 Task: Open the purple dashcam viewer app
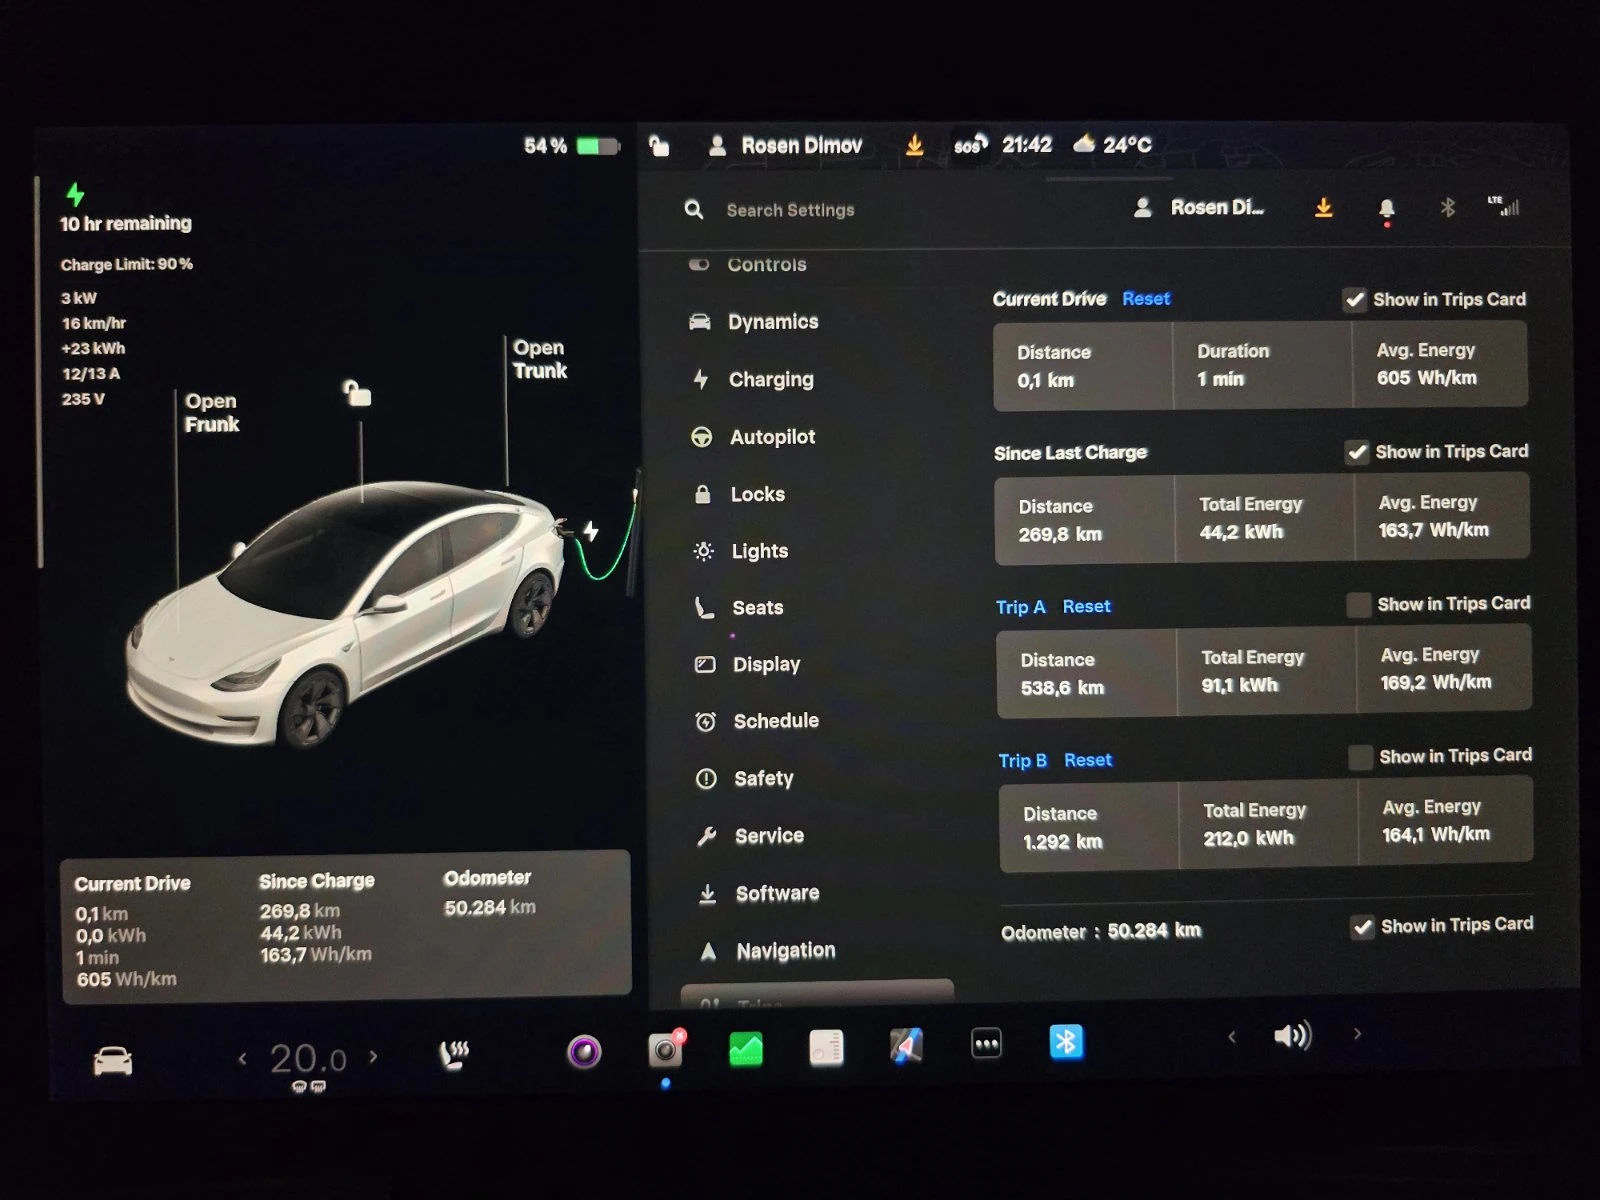[x=584, y=1051]
